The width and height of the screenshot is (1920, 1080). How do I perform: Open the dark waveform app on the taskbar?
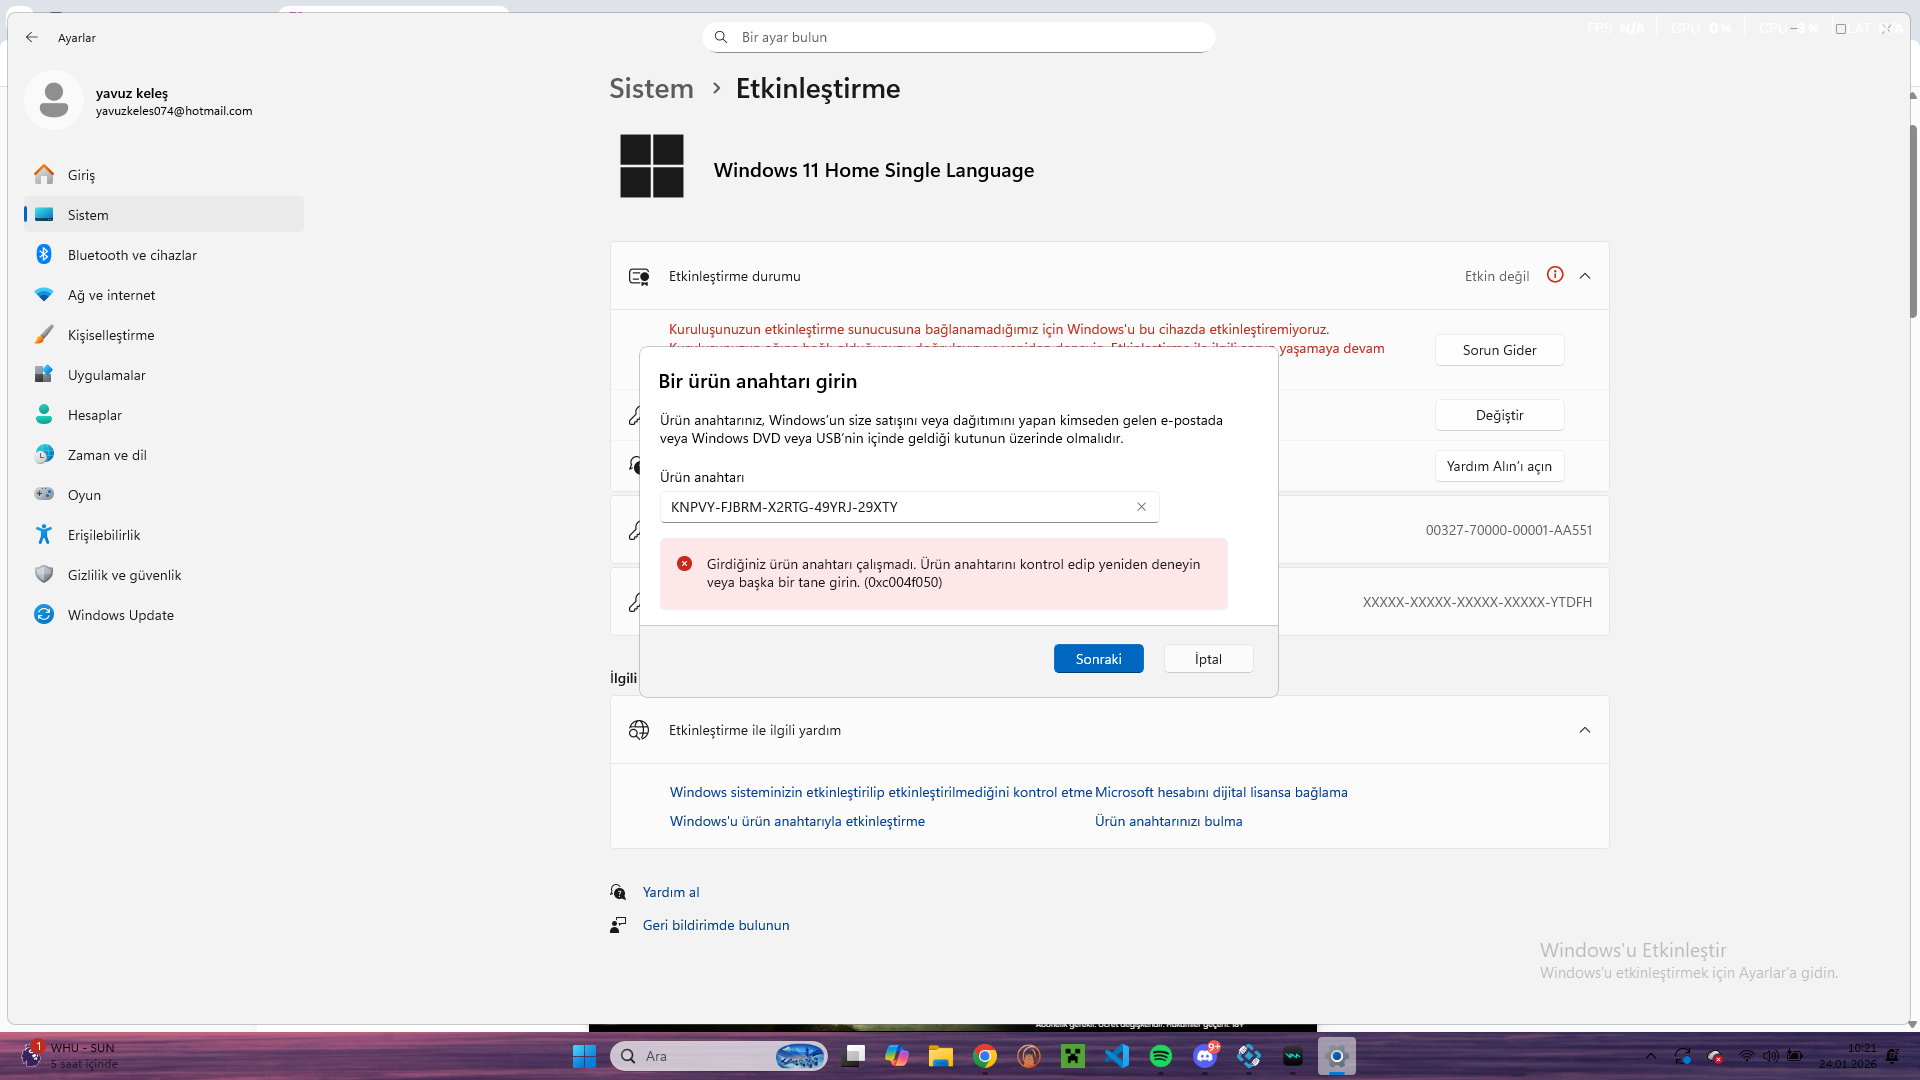[1293, 1056]
